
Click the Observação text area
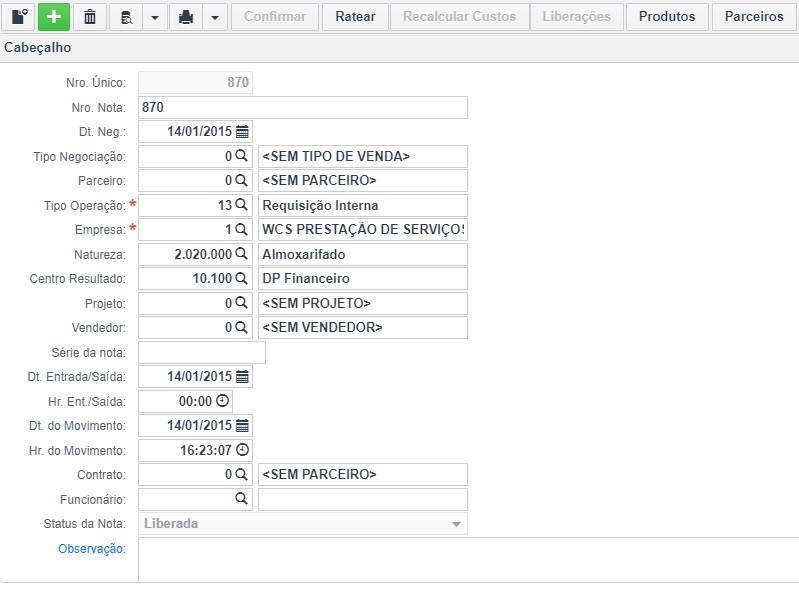click(468, 560)
